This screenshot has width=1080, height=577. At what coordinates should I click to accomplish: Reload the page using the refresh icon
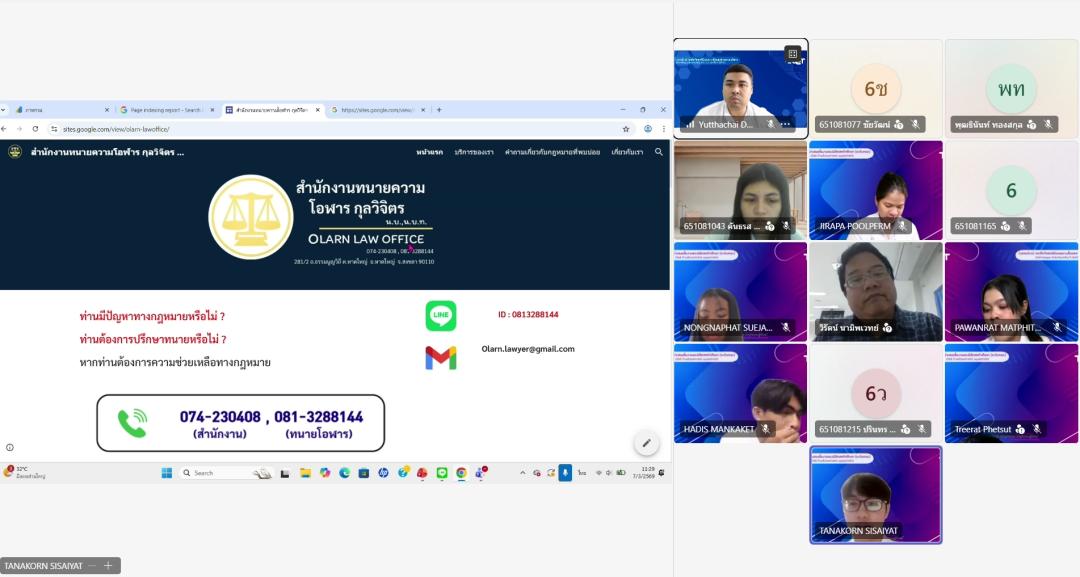pyautogui.click(x=35, y=129)
